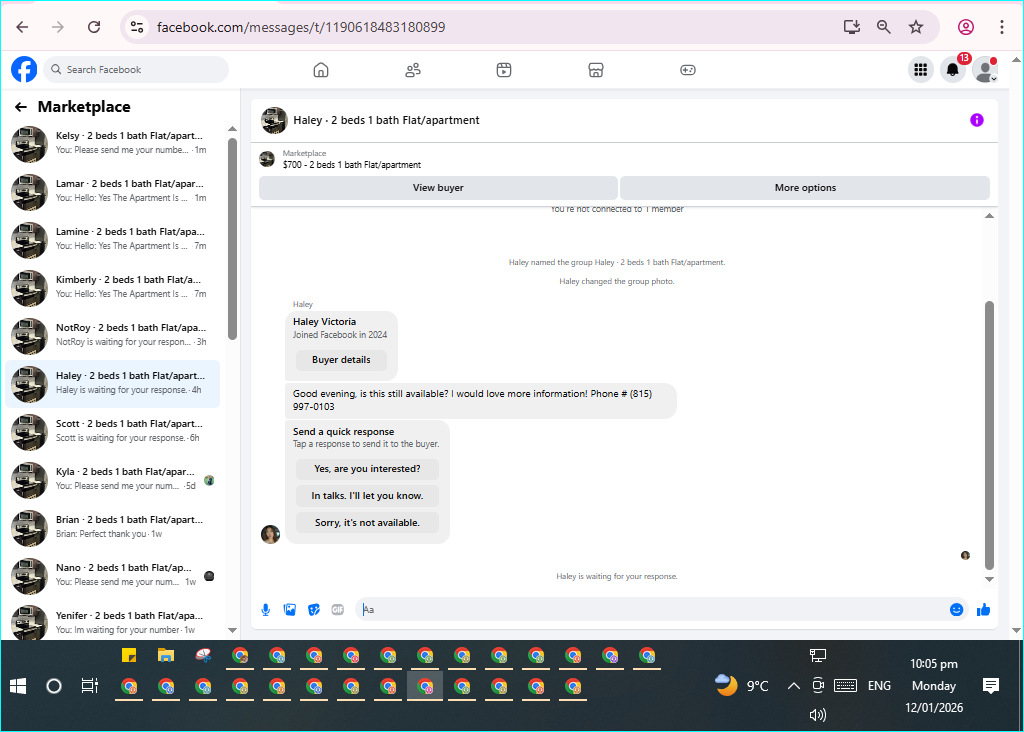Send a thumbs up like
Screen dimensions: 1024x732
[x=984, y=610]
